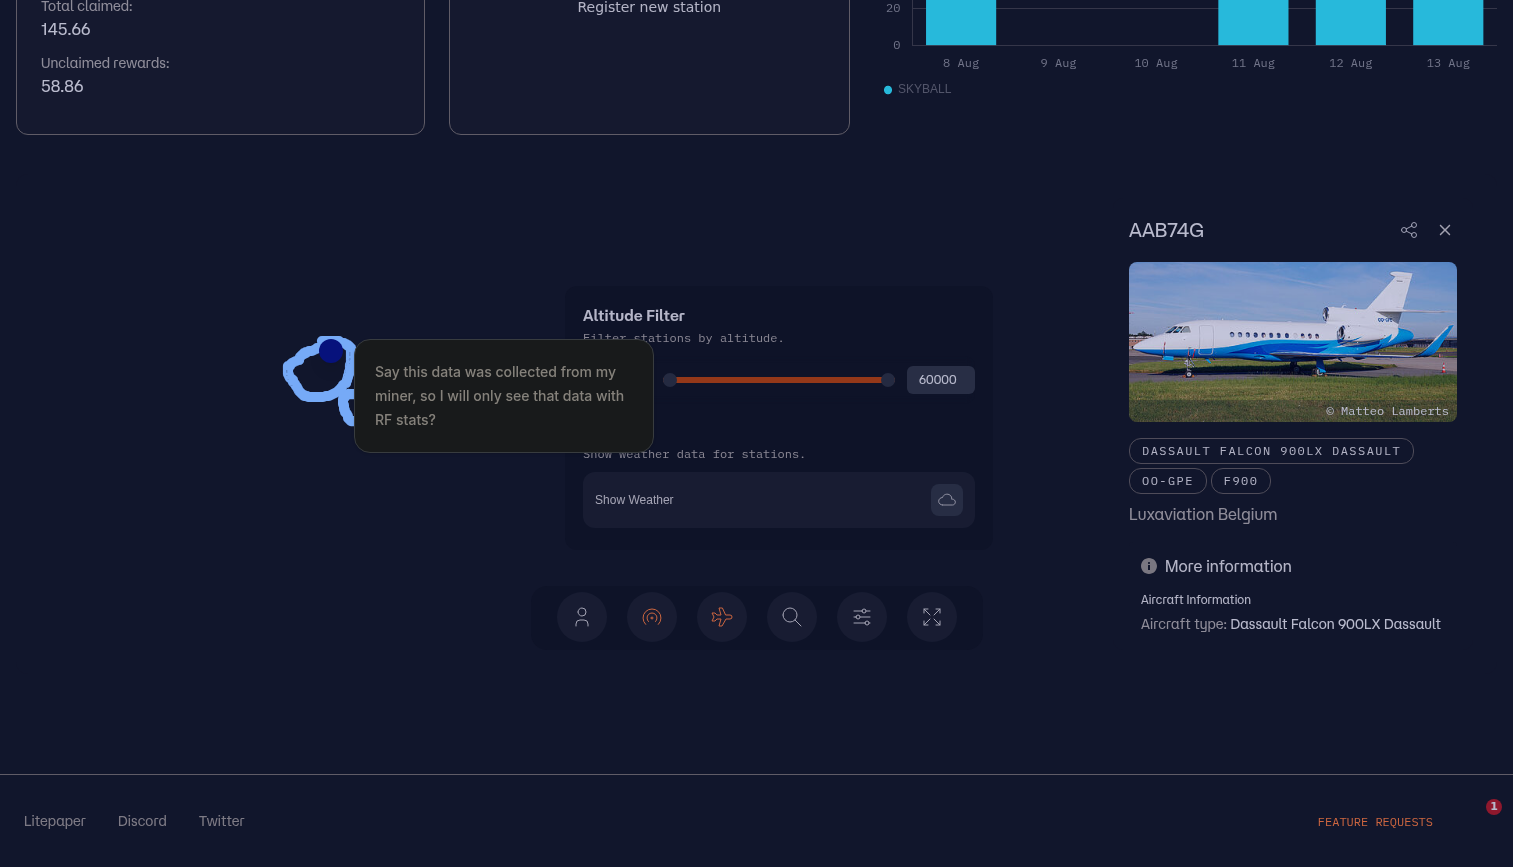1513x867 pixels.
Task: Enable Show Weather with cloud toggle
Action: [x=946, y=500]
